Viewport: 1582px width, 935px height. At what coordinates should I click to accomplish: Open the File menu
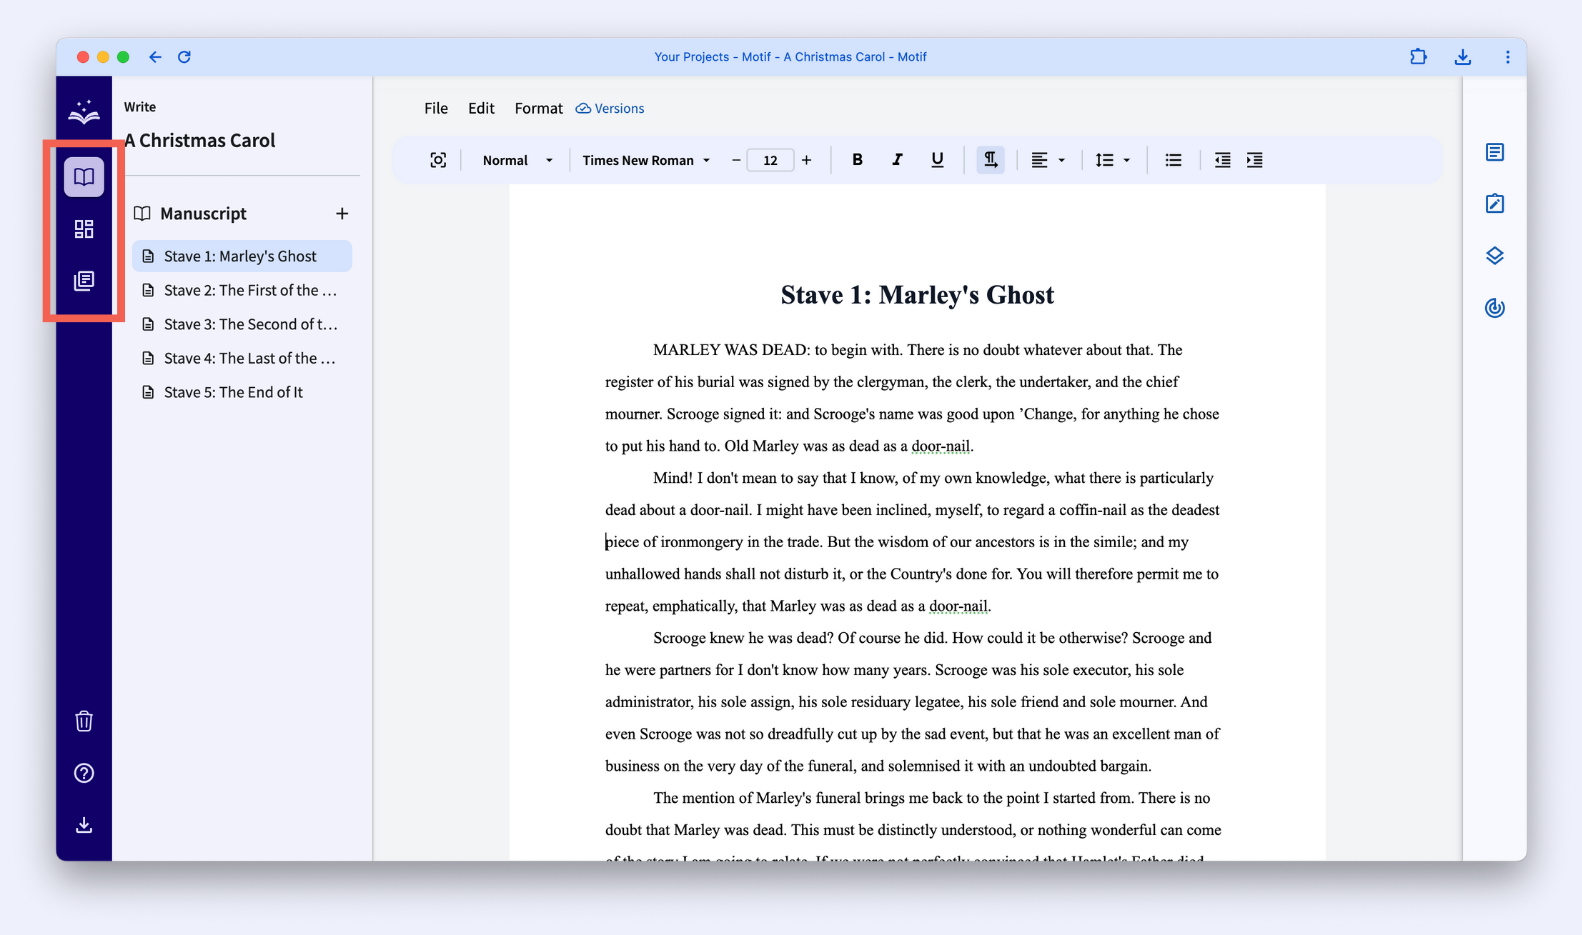tap(436, 108)
